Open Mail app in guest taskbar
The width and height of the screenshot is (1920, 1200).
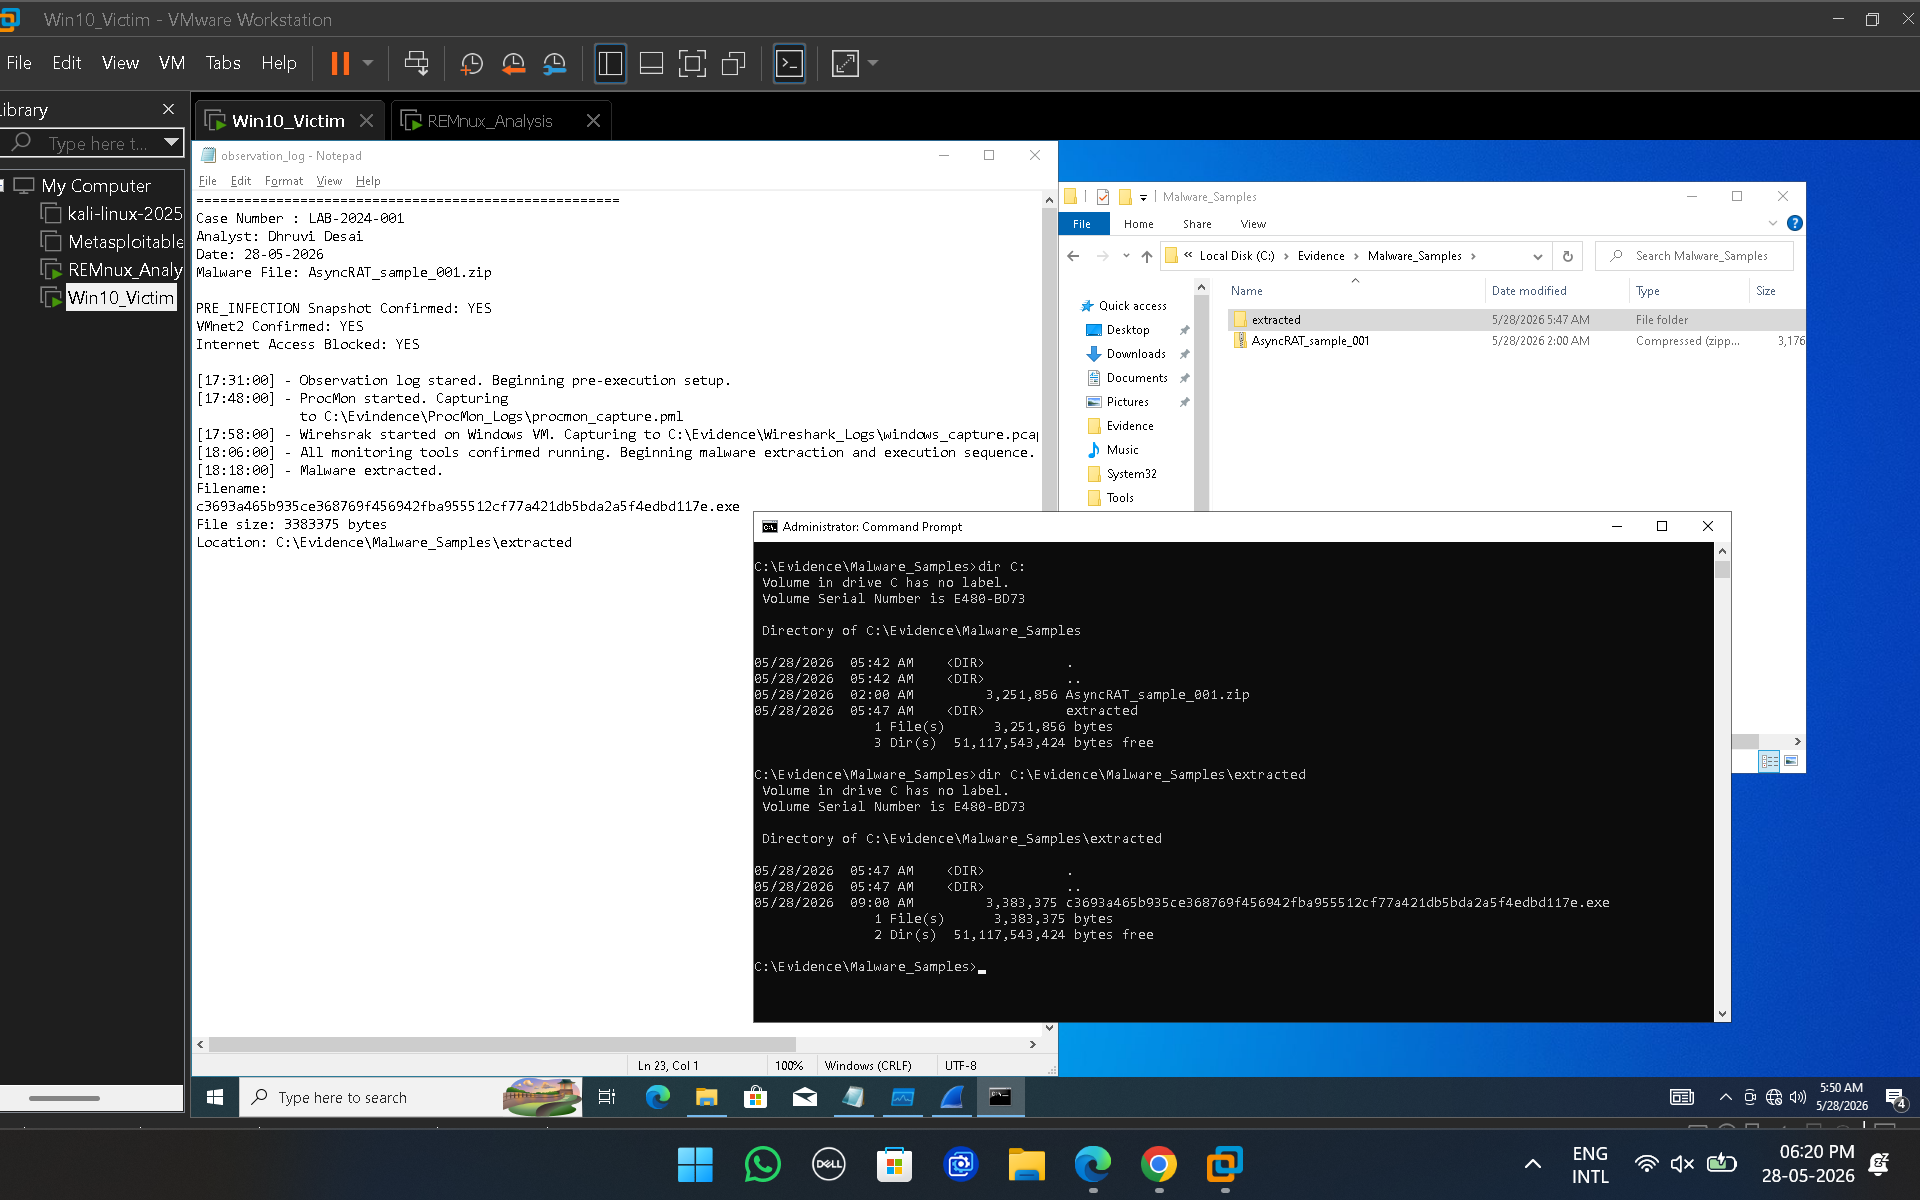[804, 1097]
